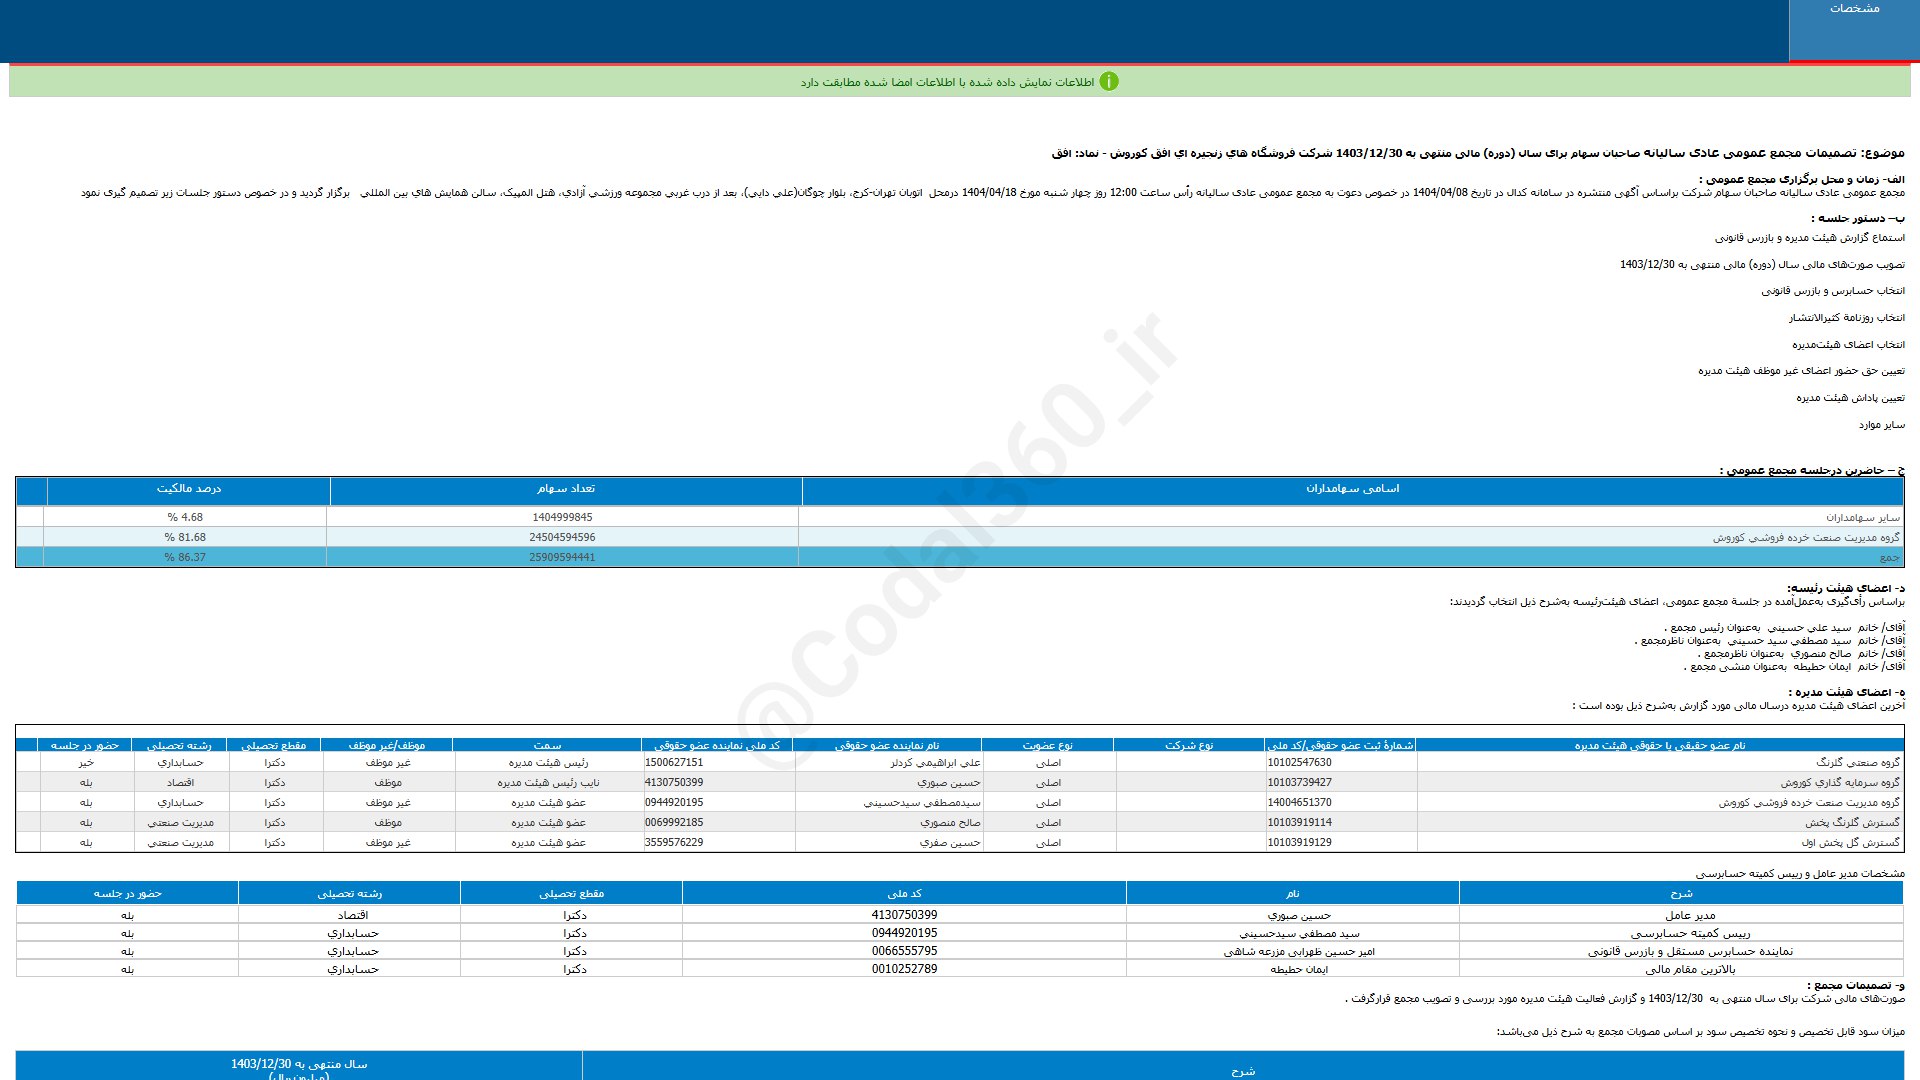Select agenda item 'سایر موارد'
Screen dimensions: 1920x1080
click(x=1881, y=425)
